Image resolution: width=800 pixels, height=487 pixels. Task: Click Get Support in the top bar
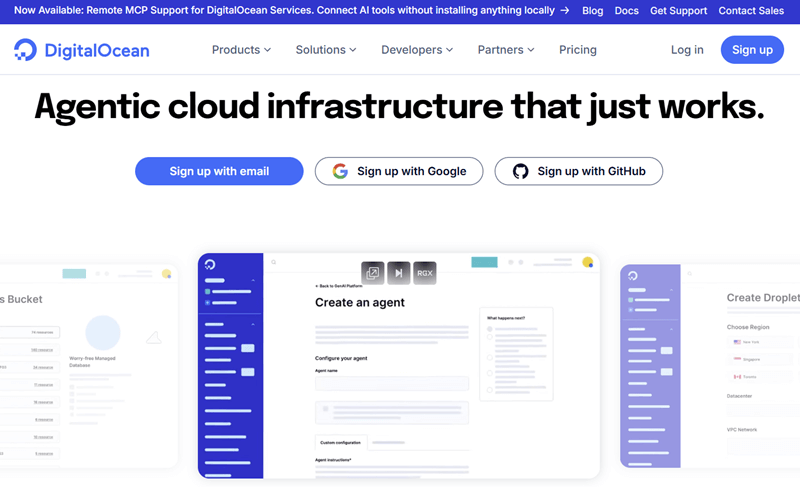(678, 11)
